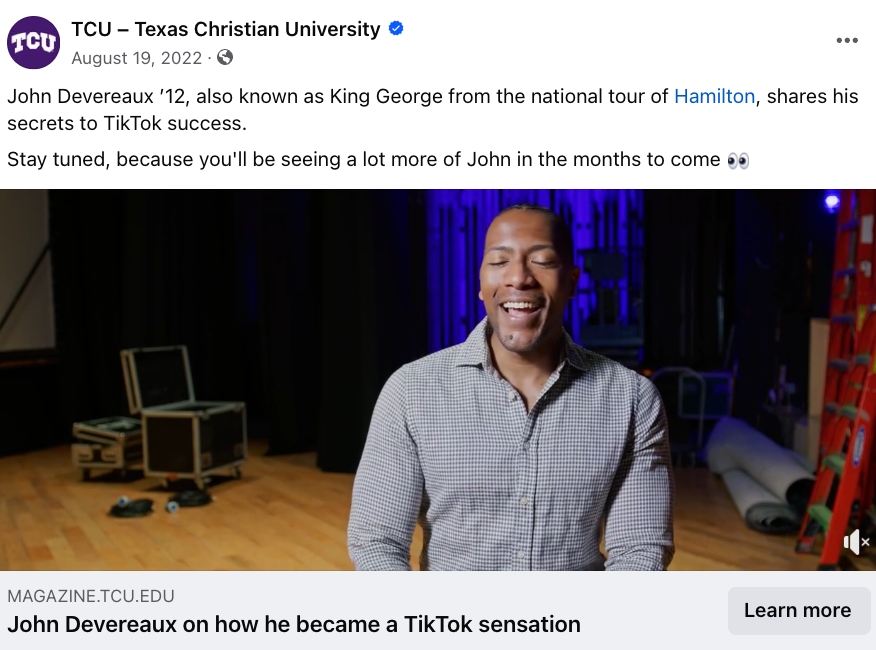
Task: Click the blue verified badge
Action: (396, 29)
